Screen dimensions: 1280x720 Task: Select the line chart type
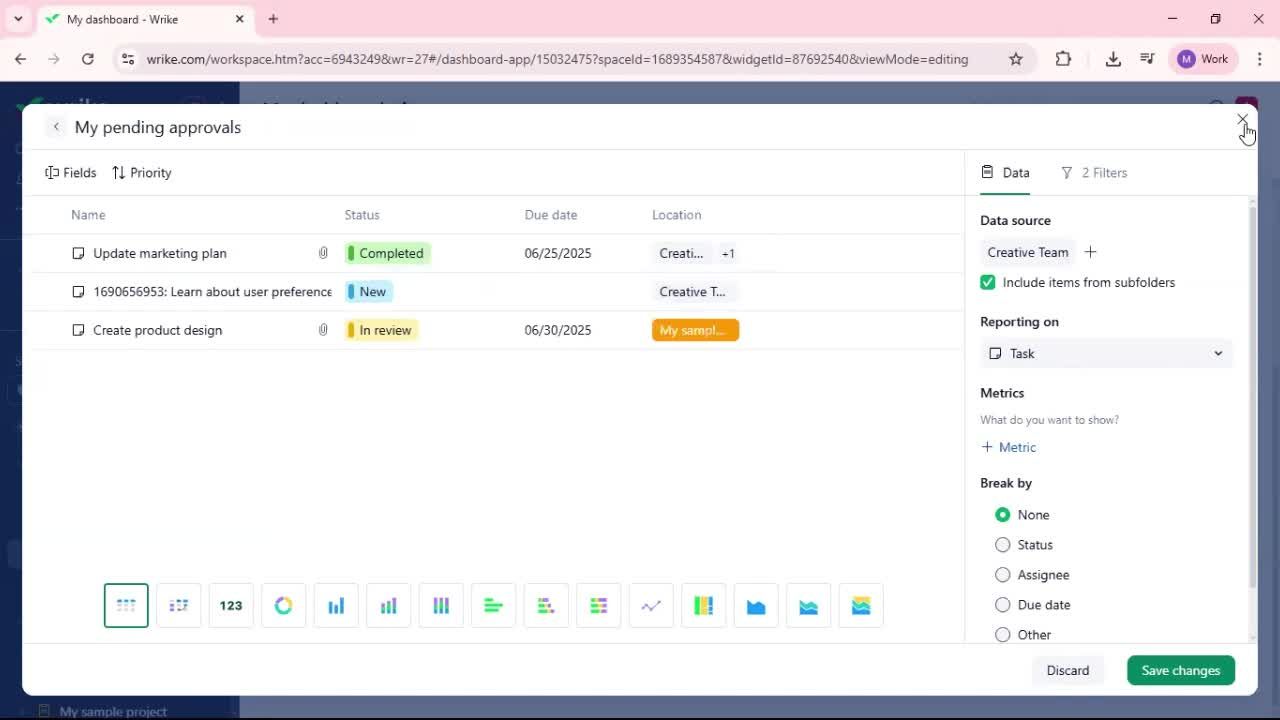(651, 606)
